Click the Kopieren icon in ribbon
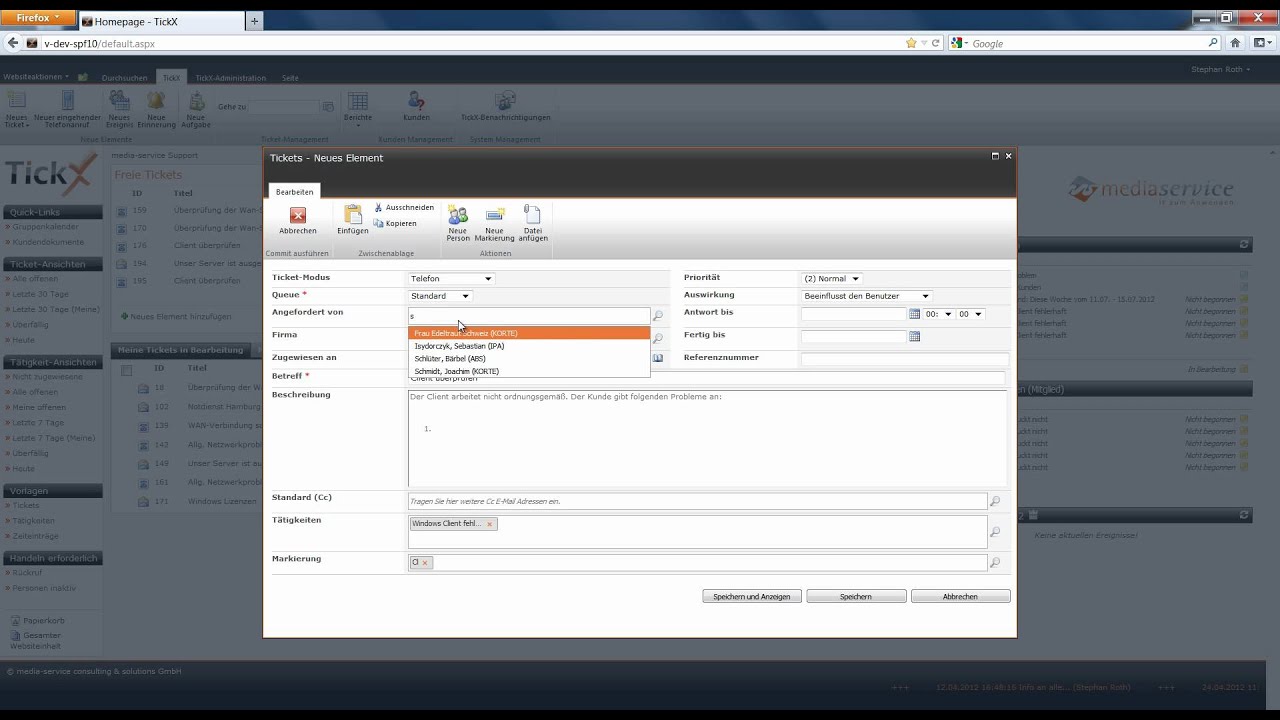1280x720 pixels. point(379,224)
